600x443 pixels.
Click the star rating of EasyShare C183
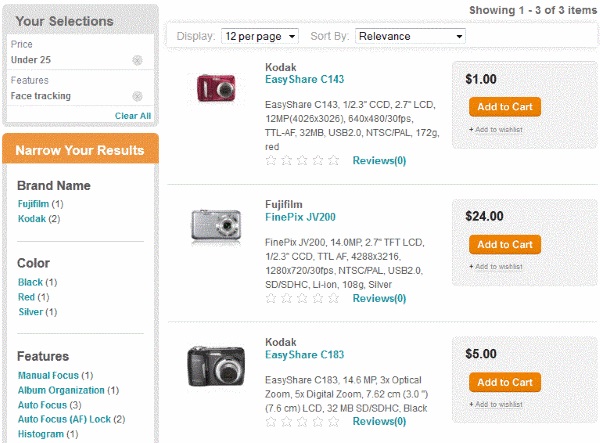tap(302, 421)
